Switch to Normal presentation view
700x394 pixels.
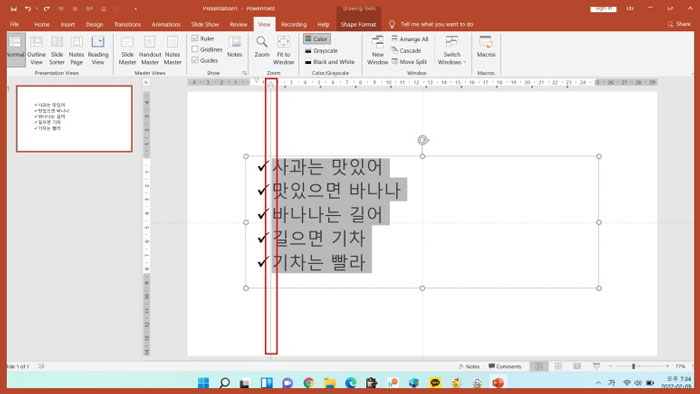pos(16,50)
